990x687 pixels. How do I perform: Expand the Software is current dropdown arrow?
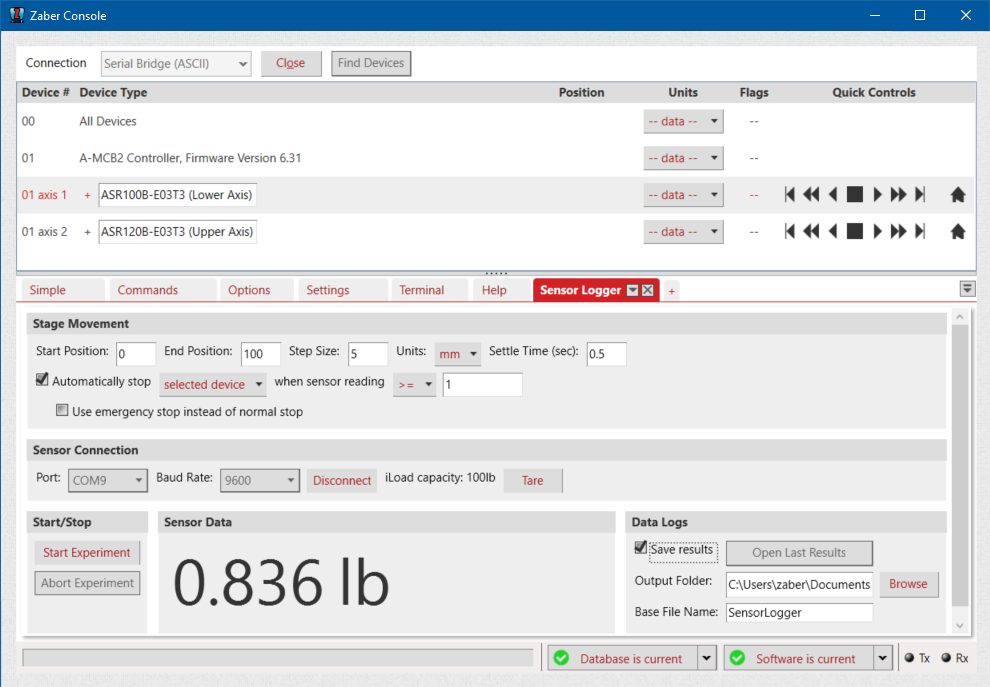click(883, 658)
